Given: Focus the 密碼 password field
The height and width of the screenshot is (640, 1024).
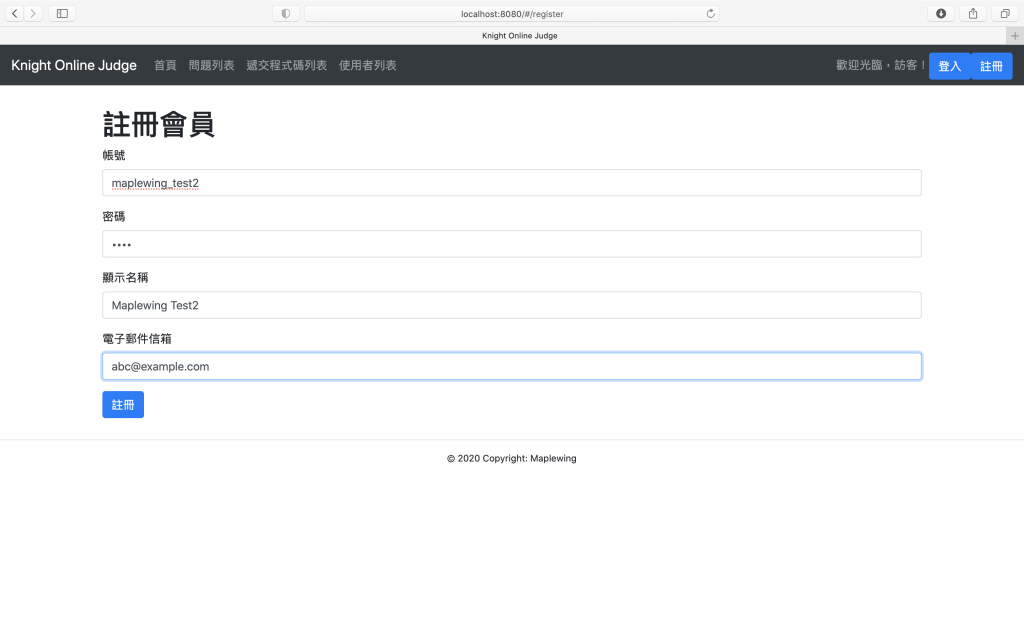Looking at the screenshot, I should click(512, 244).
